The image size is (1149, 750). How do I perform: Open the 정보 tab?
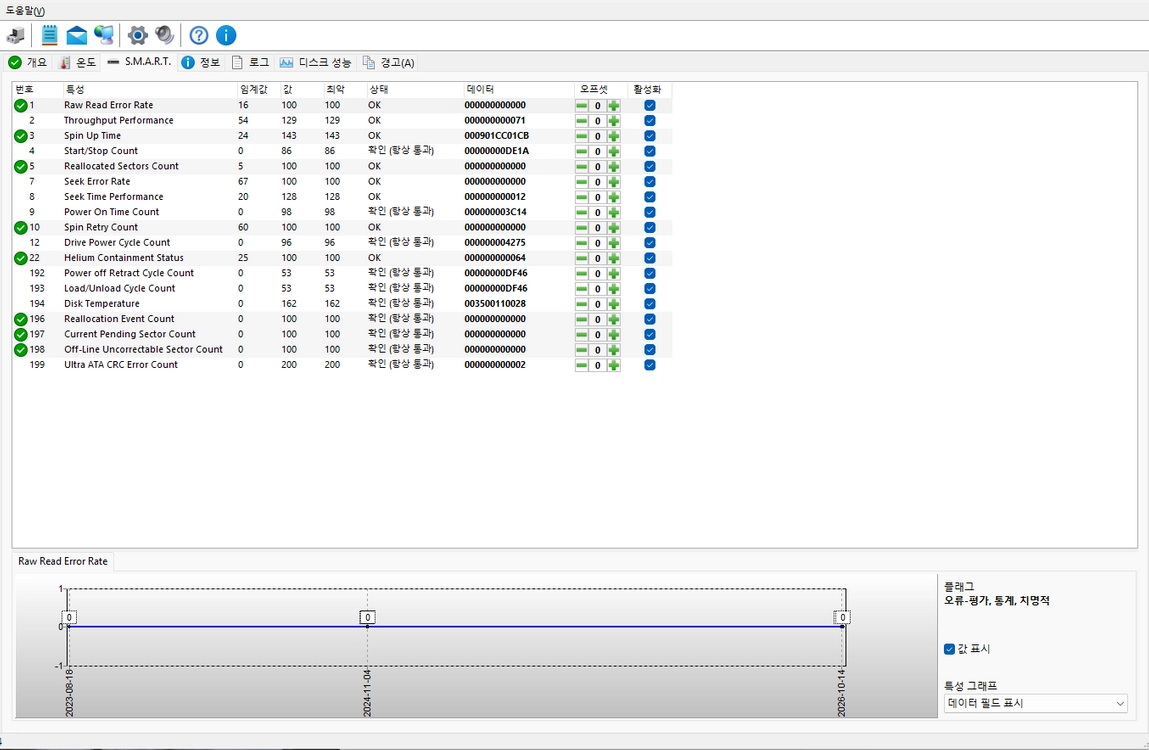pyautogui.click(x=201, y=62)
